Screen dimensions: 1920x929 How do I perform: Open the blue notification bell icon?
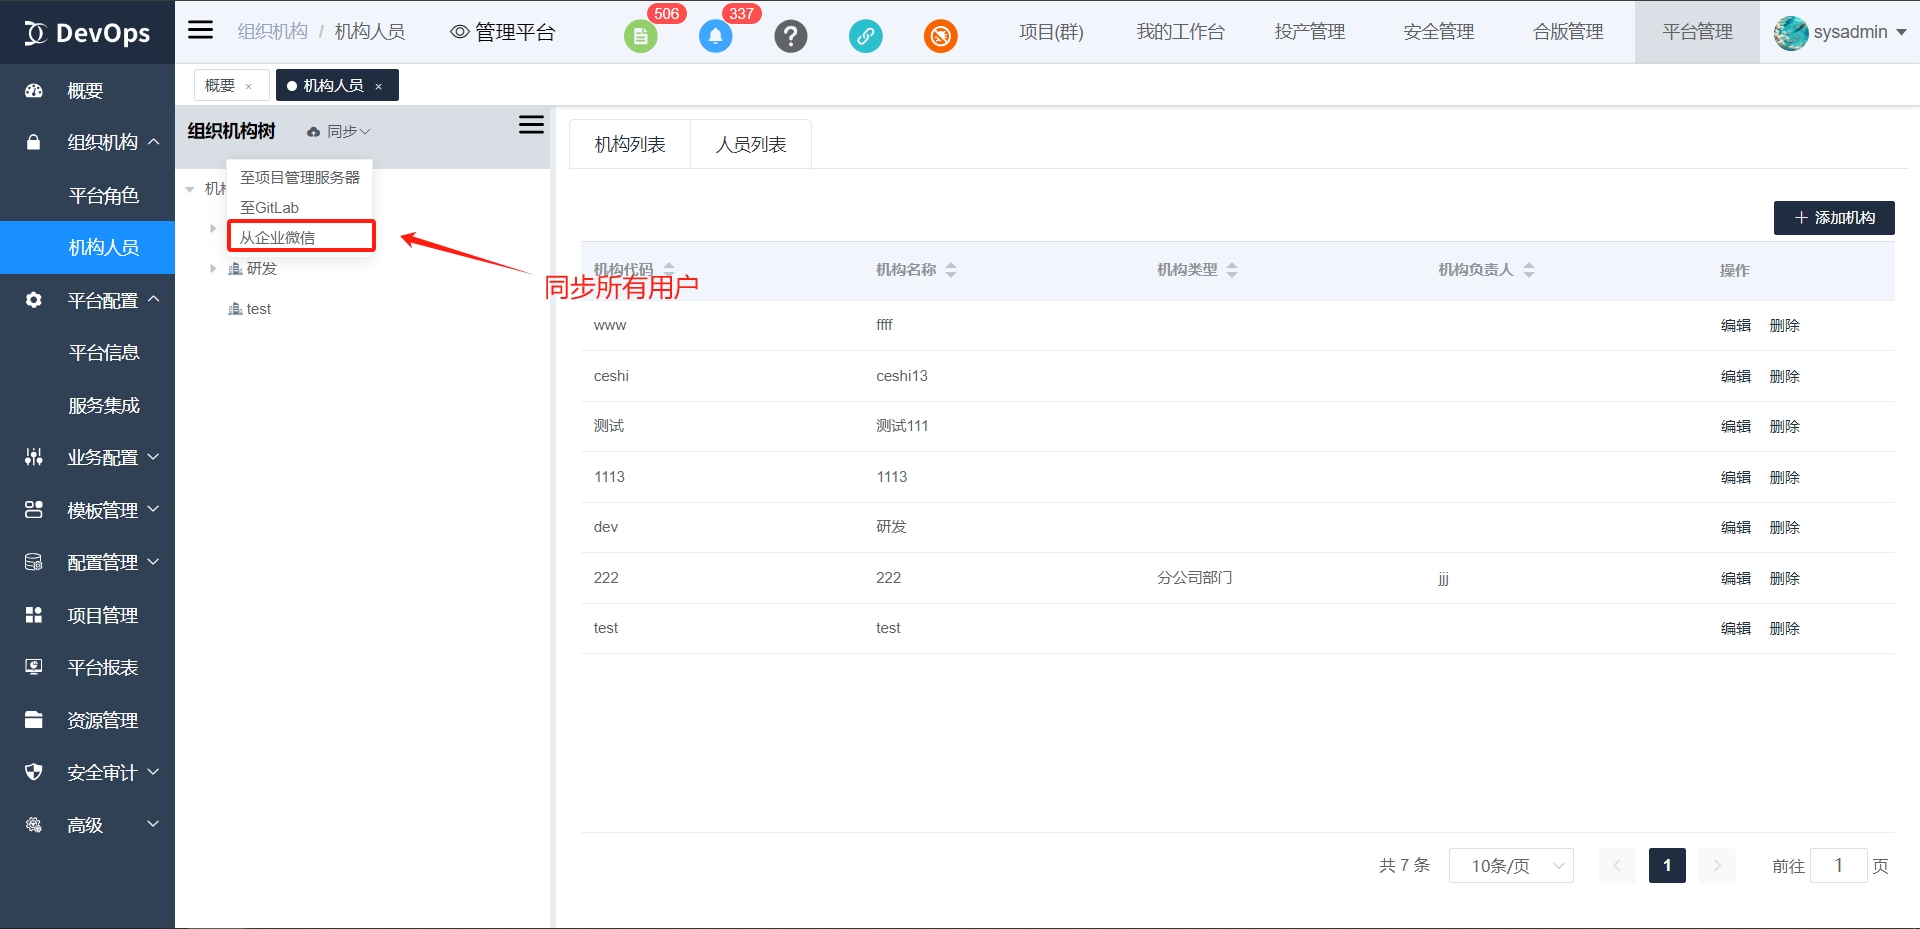[715, 37]
